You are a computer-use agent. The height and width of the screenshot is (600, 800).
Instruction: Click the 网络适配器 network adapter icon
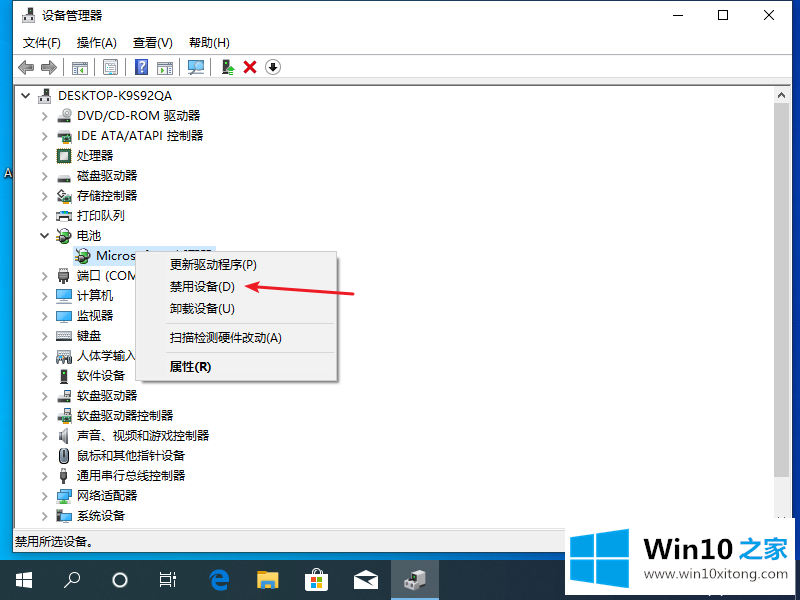[64, 495]
